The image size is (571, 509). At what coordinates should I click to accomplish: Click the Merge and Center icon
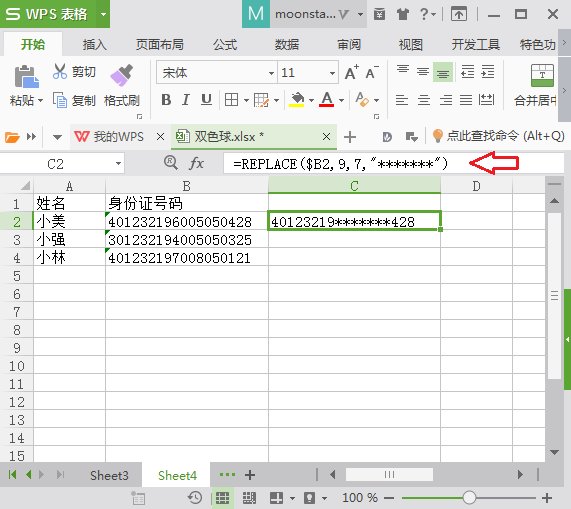pos(542,75)
